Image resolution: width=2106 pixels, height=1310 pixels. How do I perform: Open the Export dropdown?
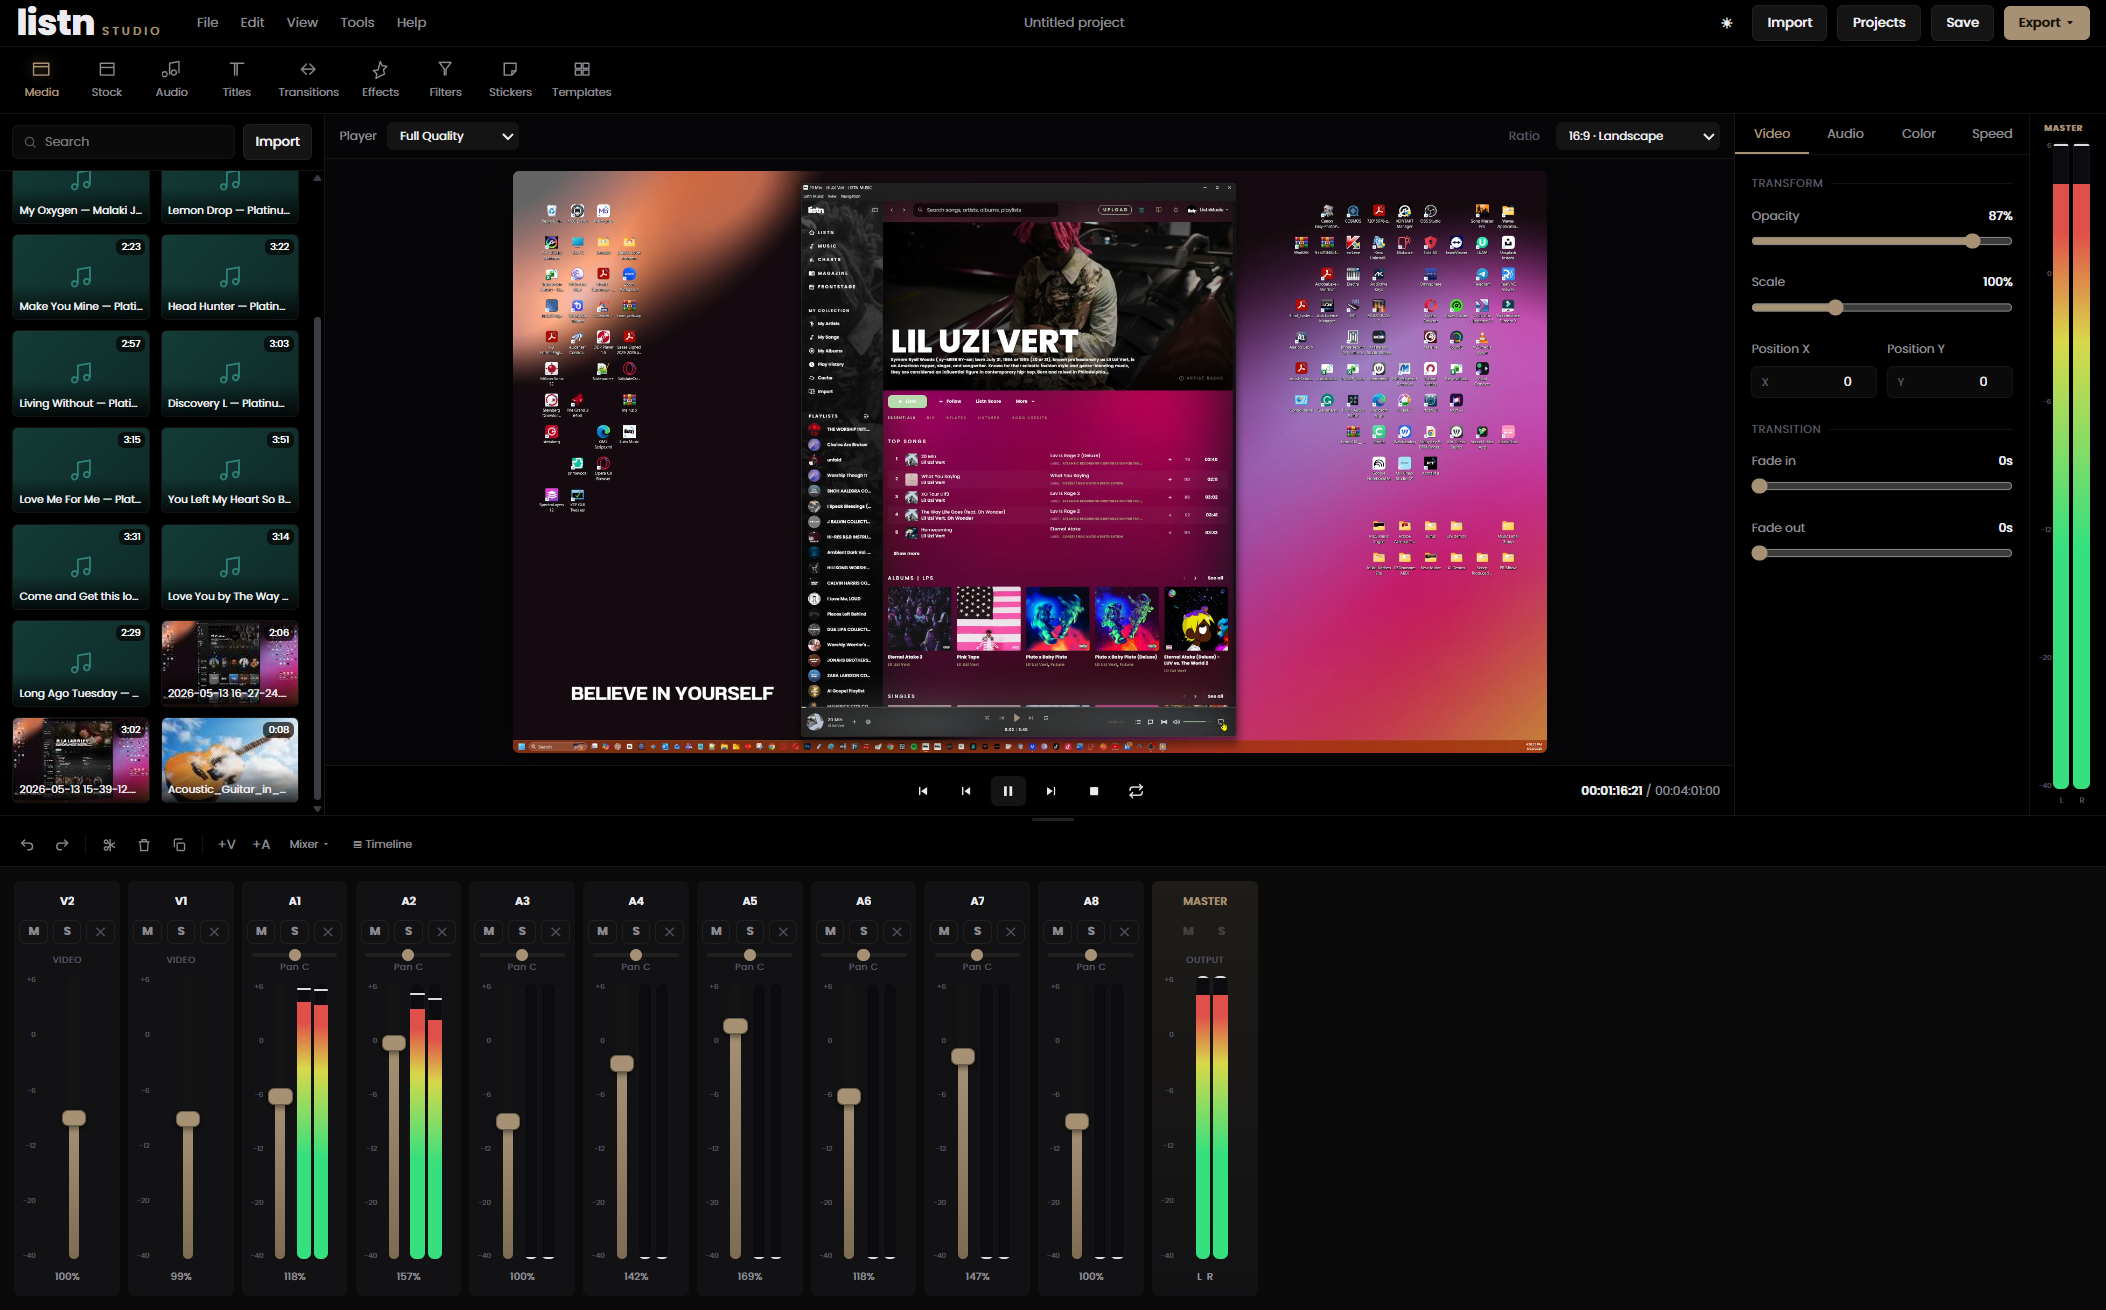pos(2046,23)
